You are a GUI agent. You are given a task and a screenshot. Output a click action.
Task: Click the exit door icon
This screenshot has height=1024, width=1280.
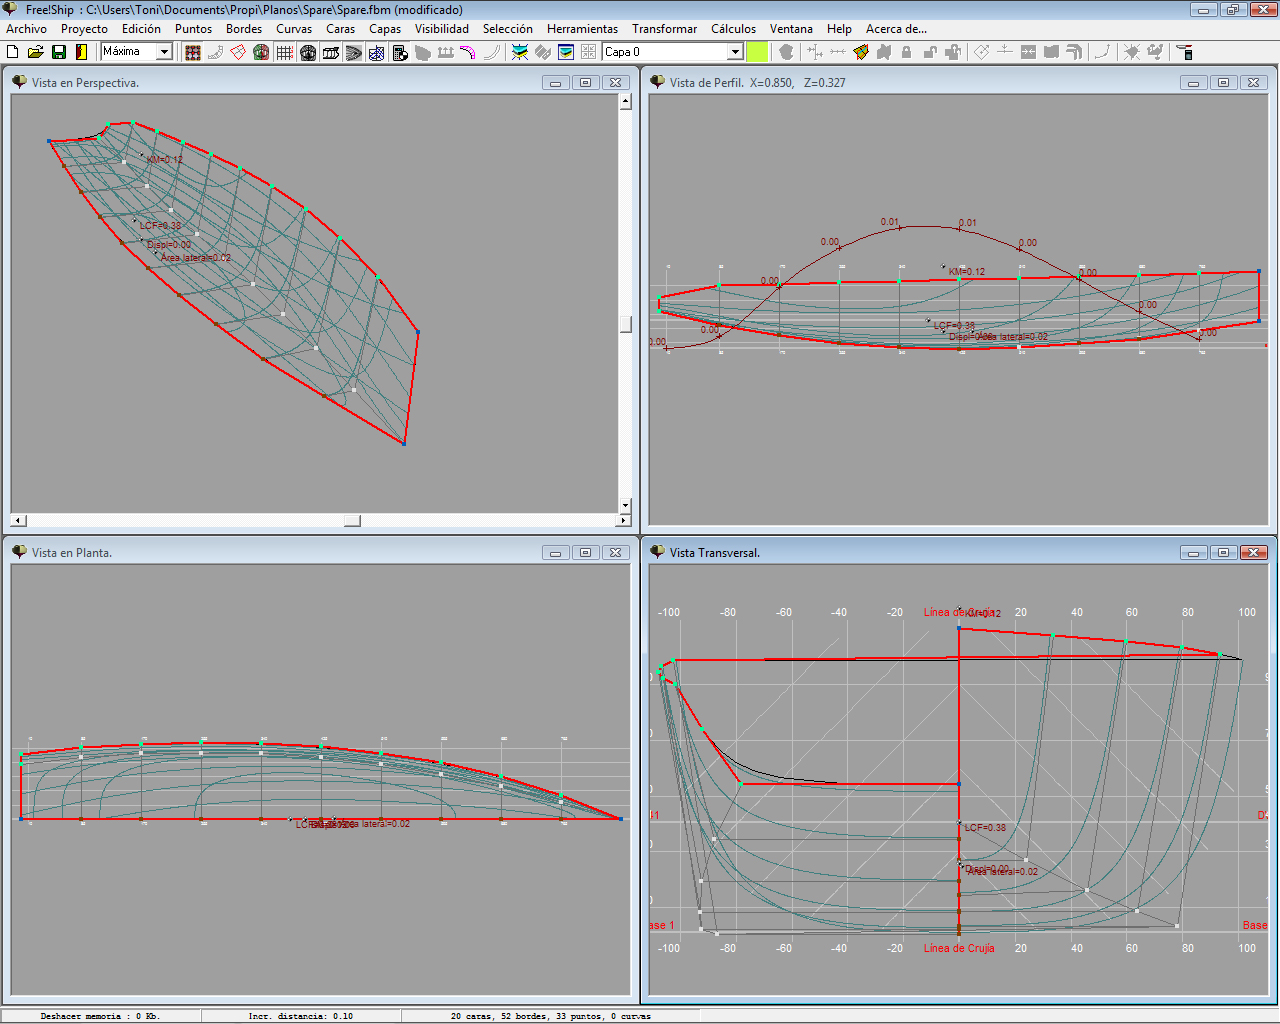[x=81, y=52]
